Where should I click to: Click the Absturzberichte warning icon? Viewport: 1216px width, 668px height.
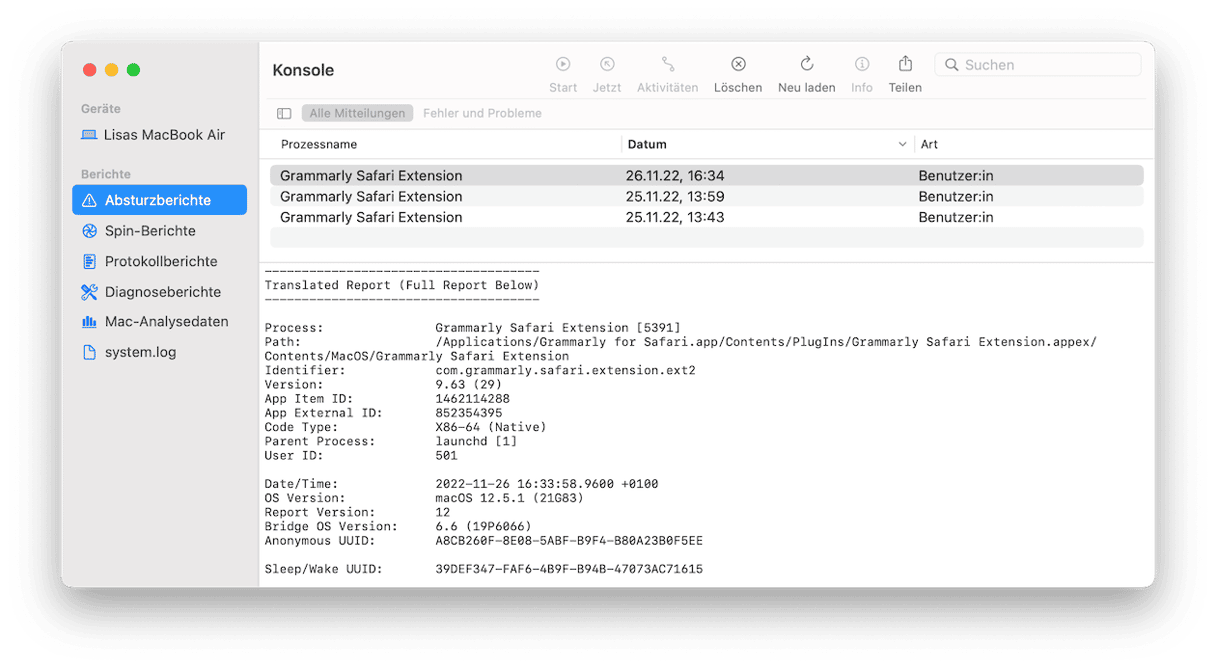click(89, 200)
